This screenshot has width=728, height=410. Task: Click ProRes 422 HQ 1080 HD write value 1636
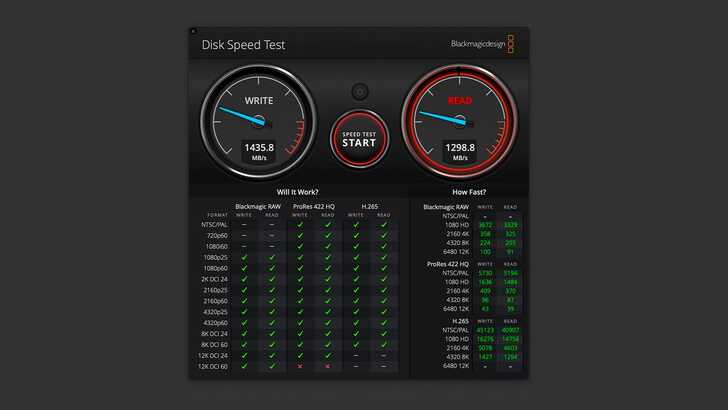(x=485, y=282)
